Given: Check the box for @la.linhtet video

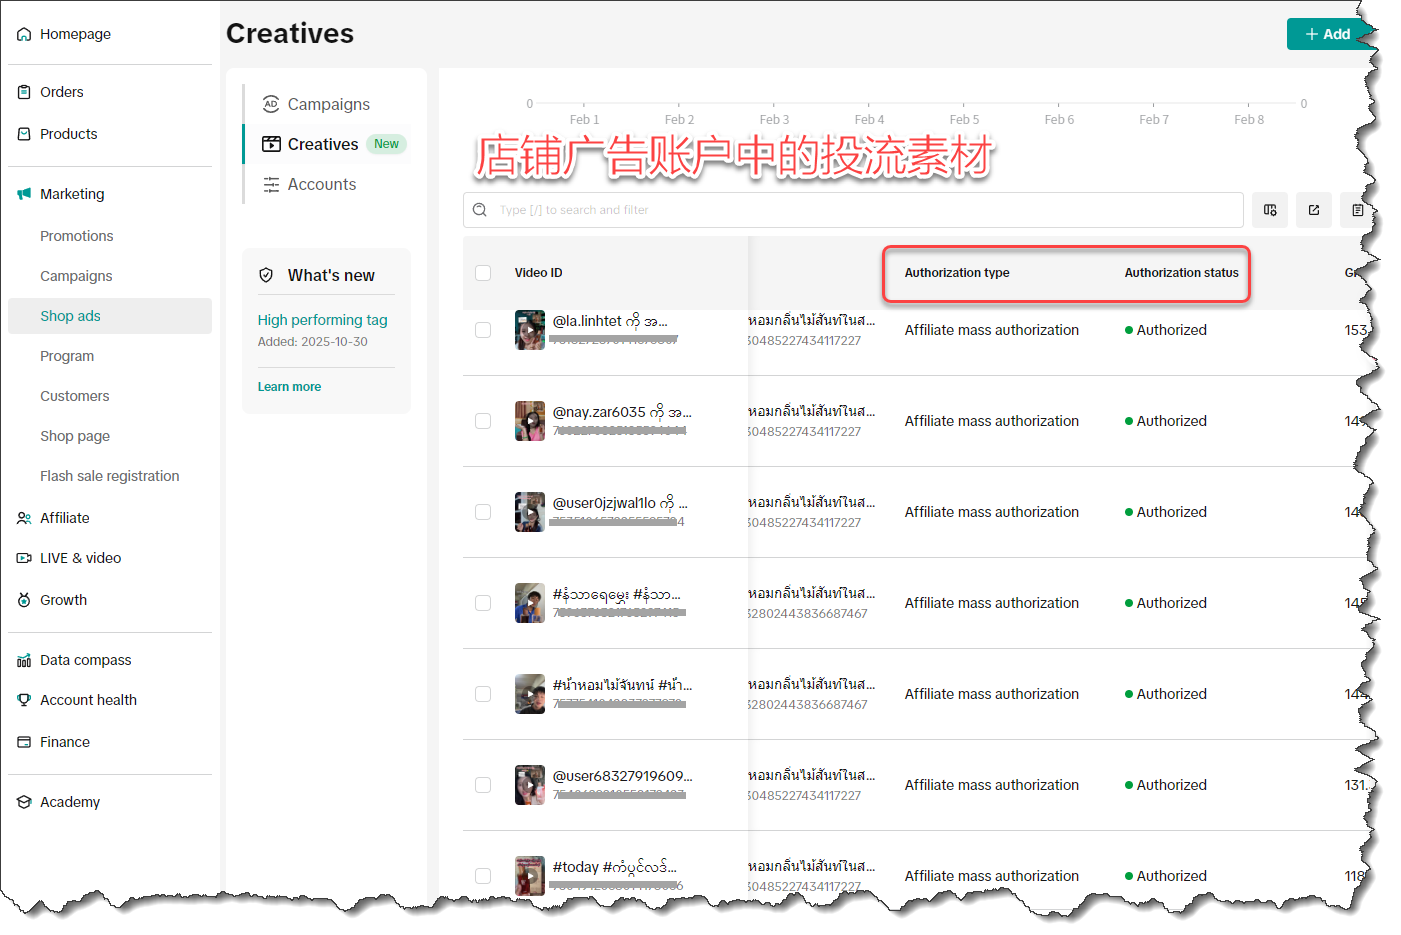Looking at the screenshot, I should coord(483,330).
